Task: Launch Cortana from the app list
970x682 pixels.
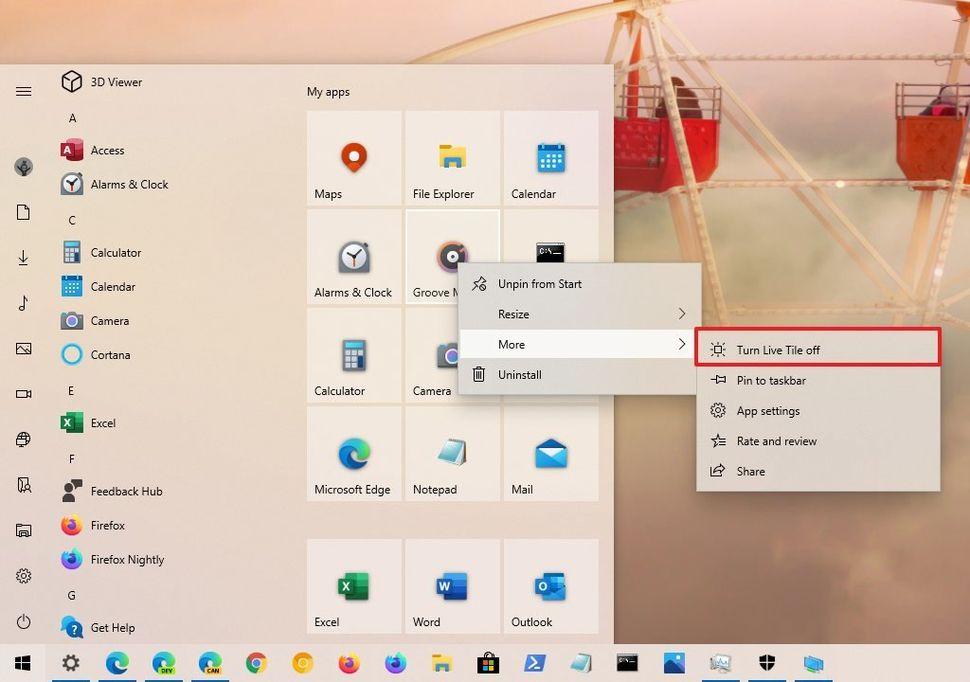Action: click(x=96, y=355)
